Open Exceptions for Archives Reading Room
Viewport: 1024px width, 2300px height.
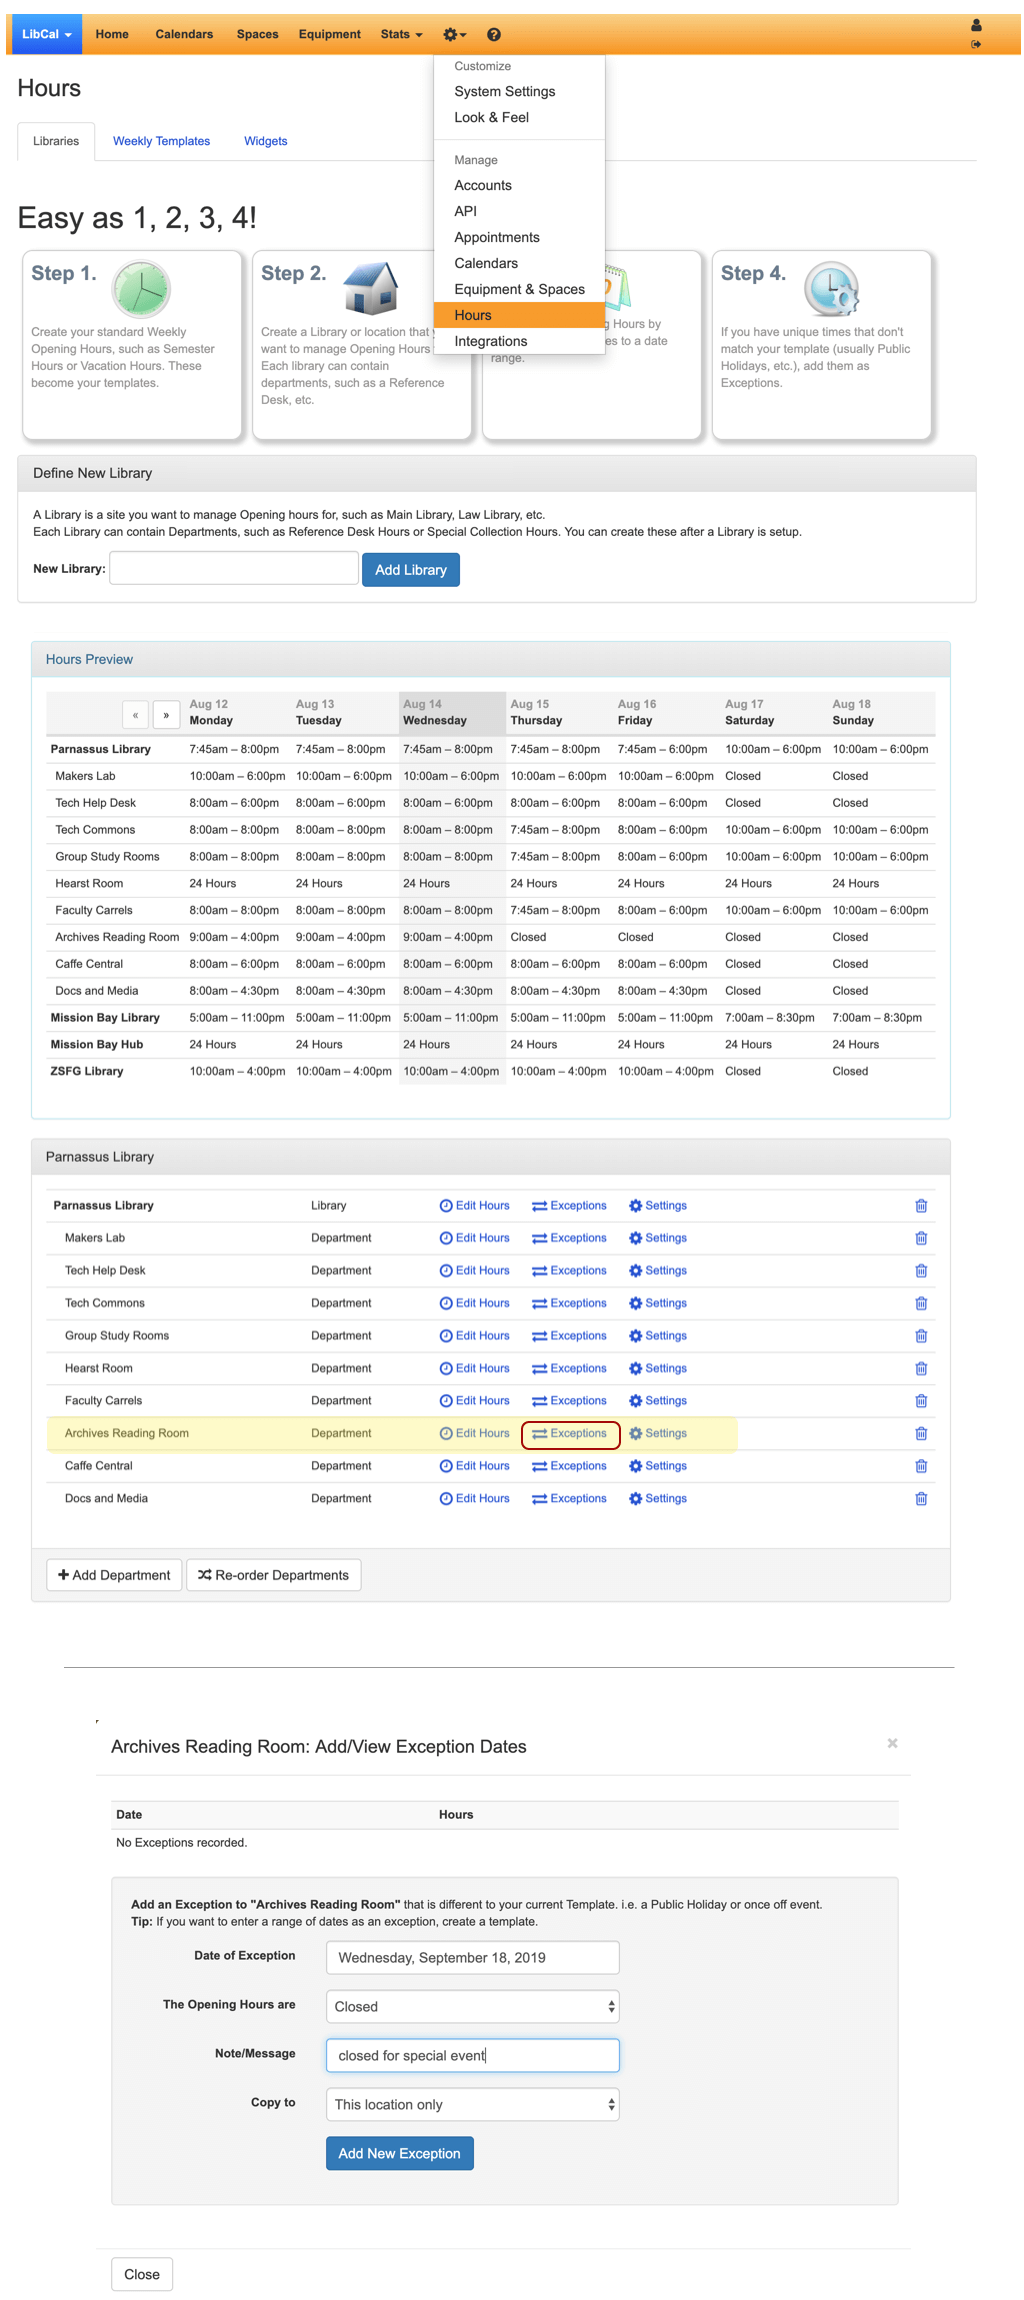coord(570,1433)
